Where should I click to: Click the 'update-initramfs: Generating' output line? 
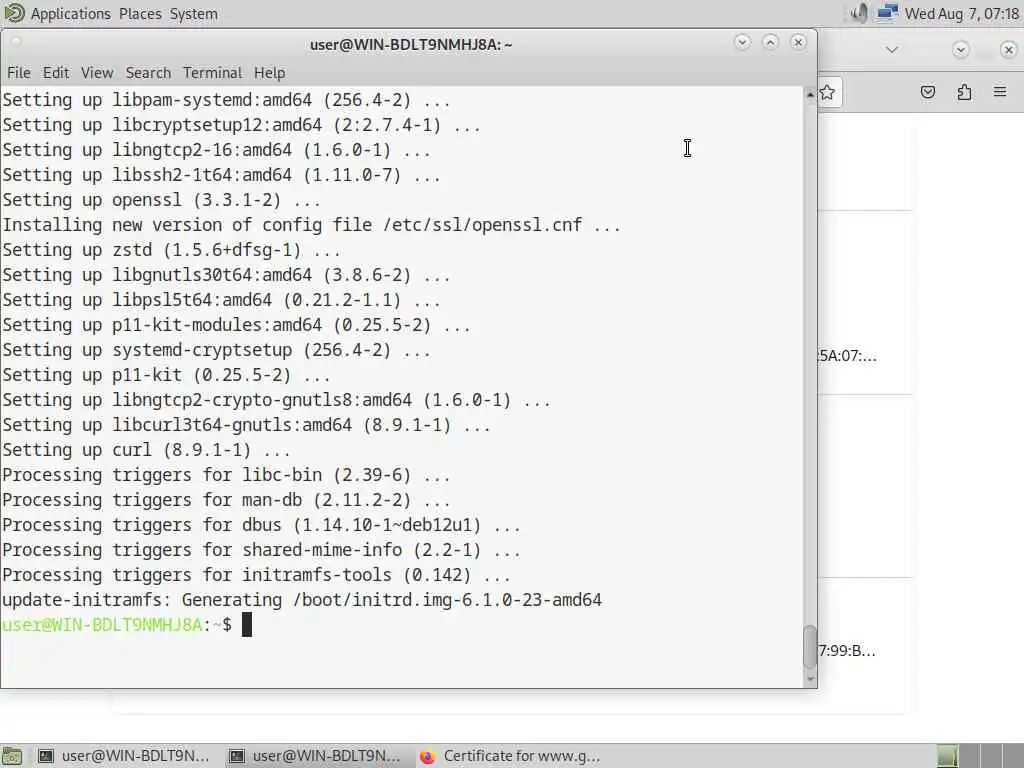point(302,600)
